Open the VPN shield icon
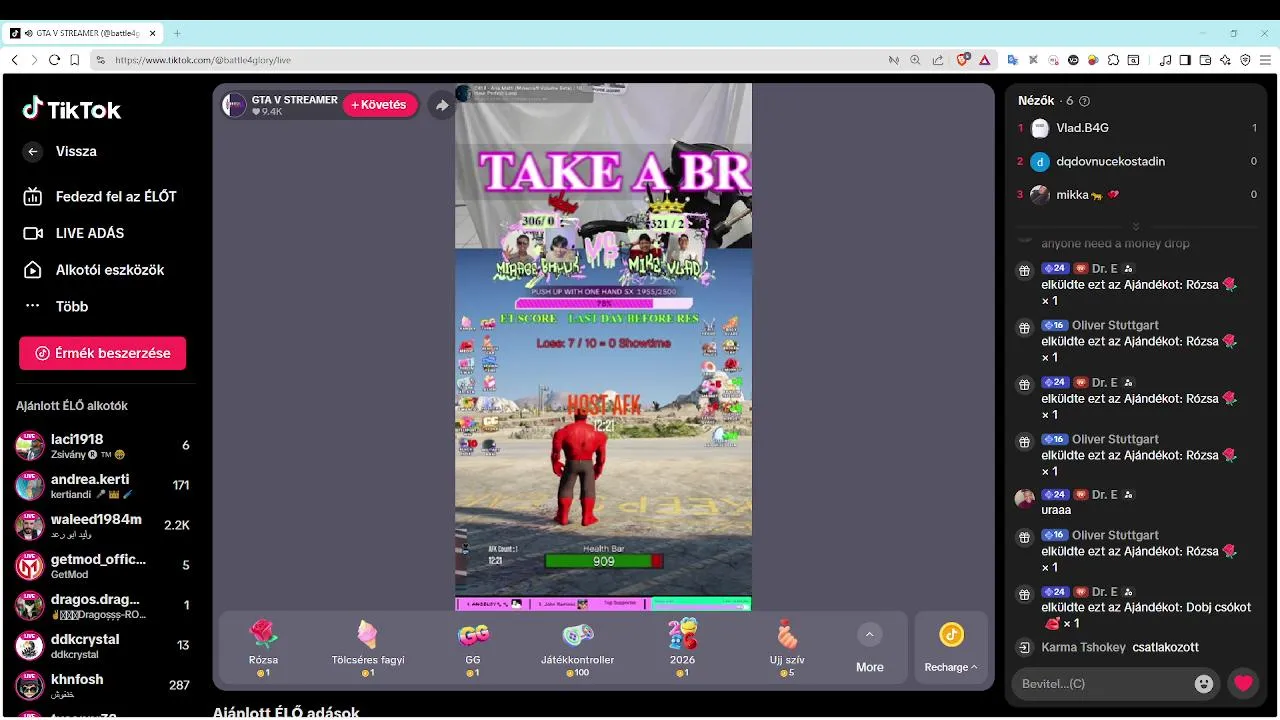 (1245, 60)
